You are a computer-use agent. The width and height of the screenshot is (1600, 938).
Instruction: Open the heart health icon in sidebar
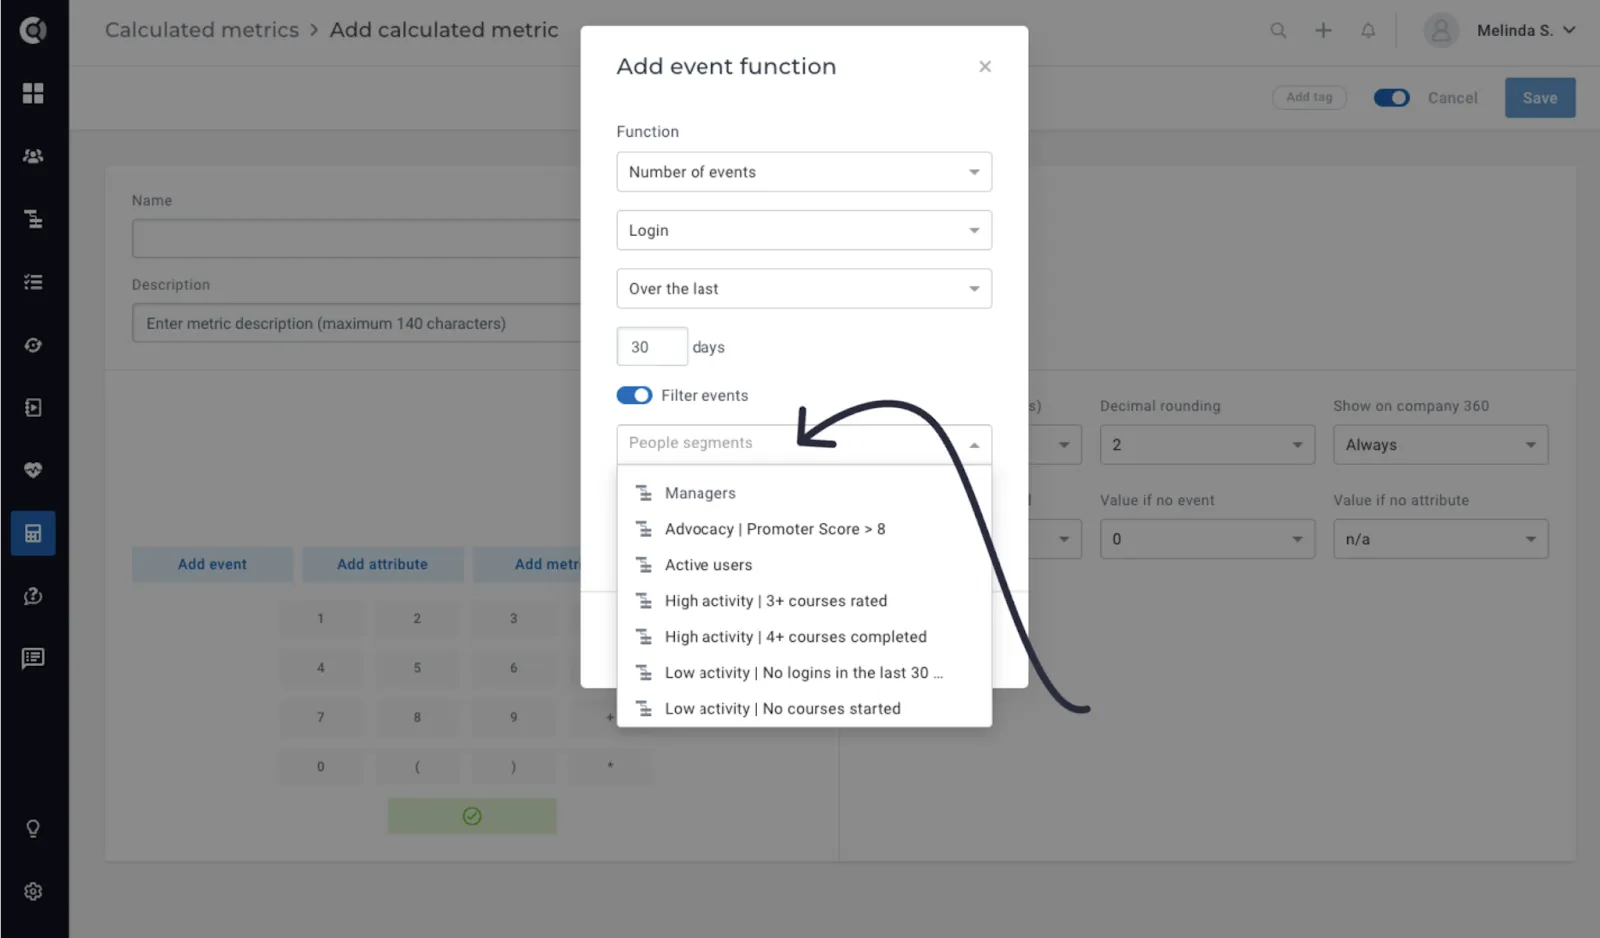pyautogui.click(x=33, y=470)
